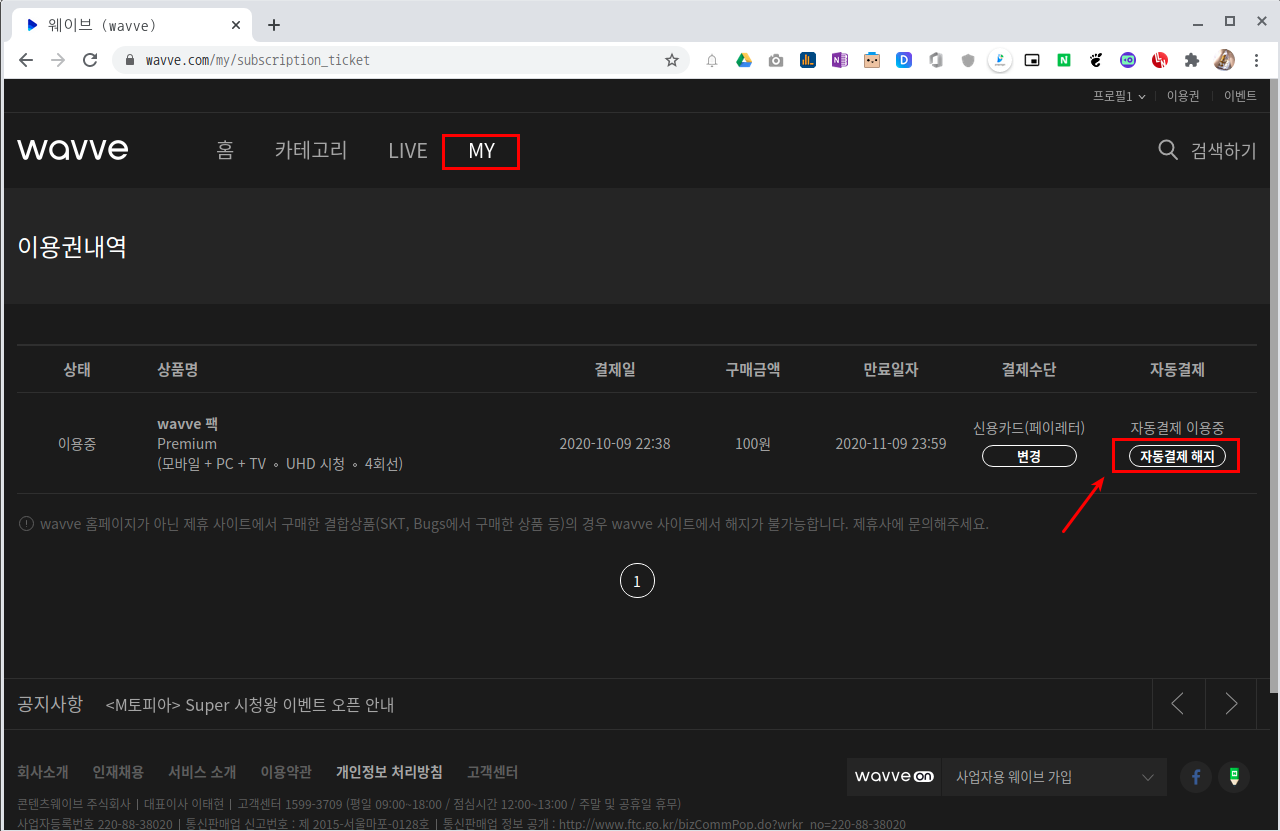
Task: Open the 회사소개 footer link
Action: [x=43, y=772]
